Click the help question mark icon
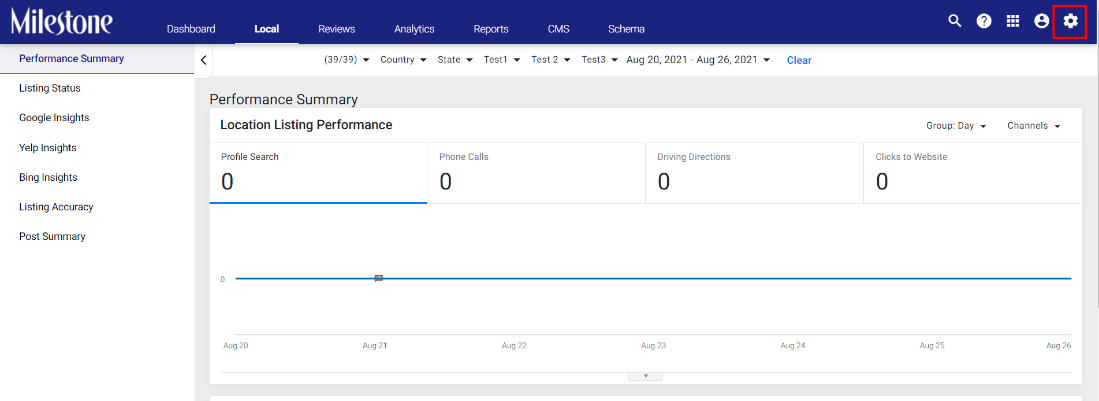This screenshot has width=1099, height=401. [x=984, y=21]
